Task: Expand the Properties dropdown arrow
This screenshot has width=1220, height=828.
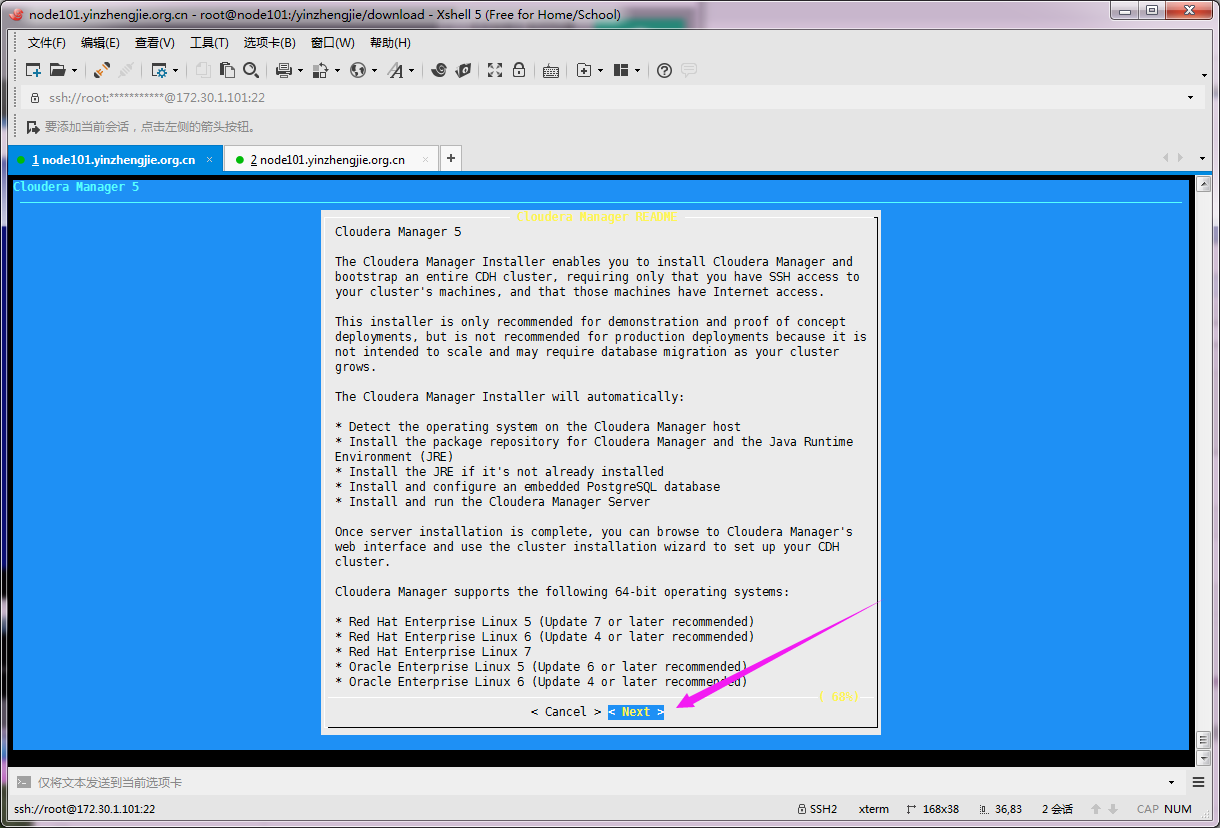Action: [176, 70]
